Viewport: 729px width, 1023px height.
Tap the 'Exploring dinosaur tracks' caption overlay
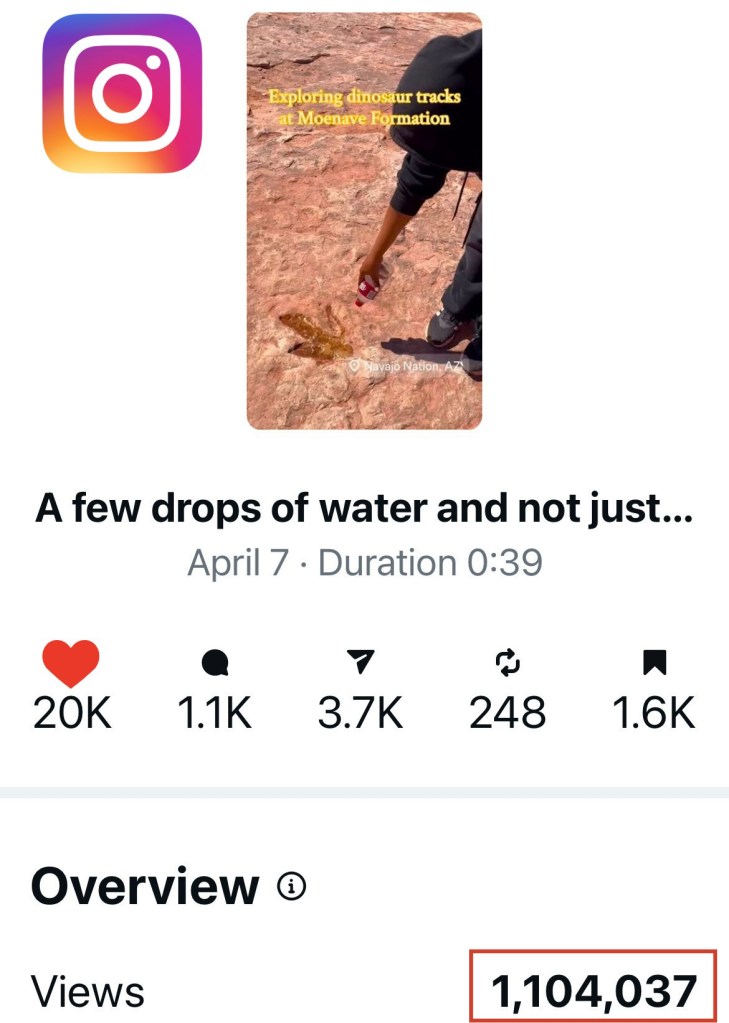tap(365, 107)
